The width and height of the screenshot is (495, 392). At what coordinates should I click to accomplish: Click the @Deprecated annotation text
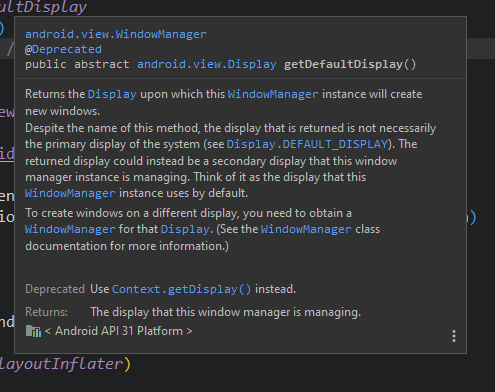tap(63, 49)
